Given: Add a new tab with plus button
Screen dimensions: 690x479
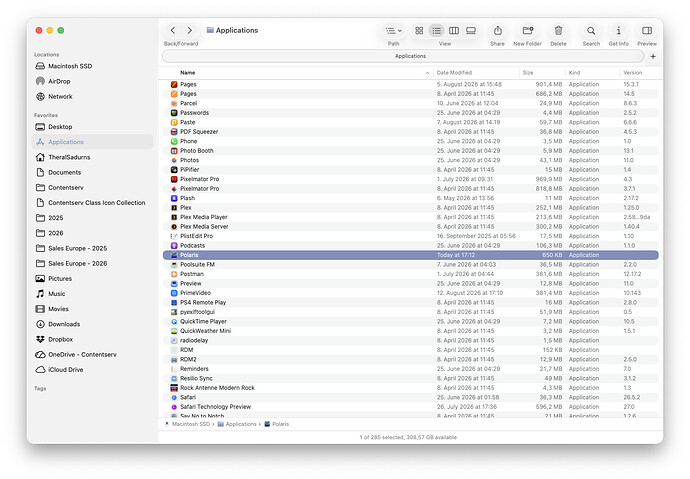Looking at the screenshot, I should click(x=653, y=56).
